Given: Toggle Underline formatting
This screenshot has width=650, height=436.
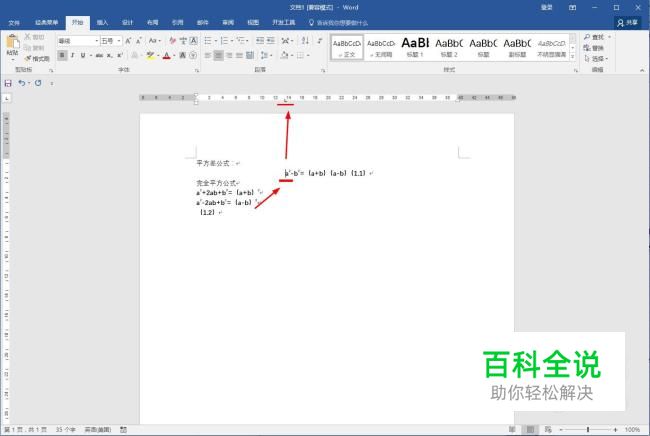Looking at the screenshot, I should point(83,55).
